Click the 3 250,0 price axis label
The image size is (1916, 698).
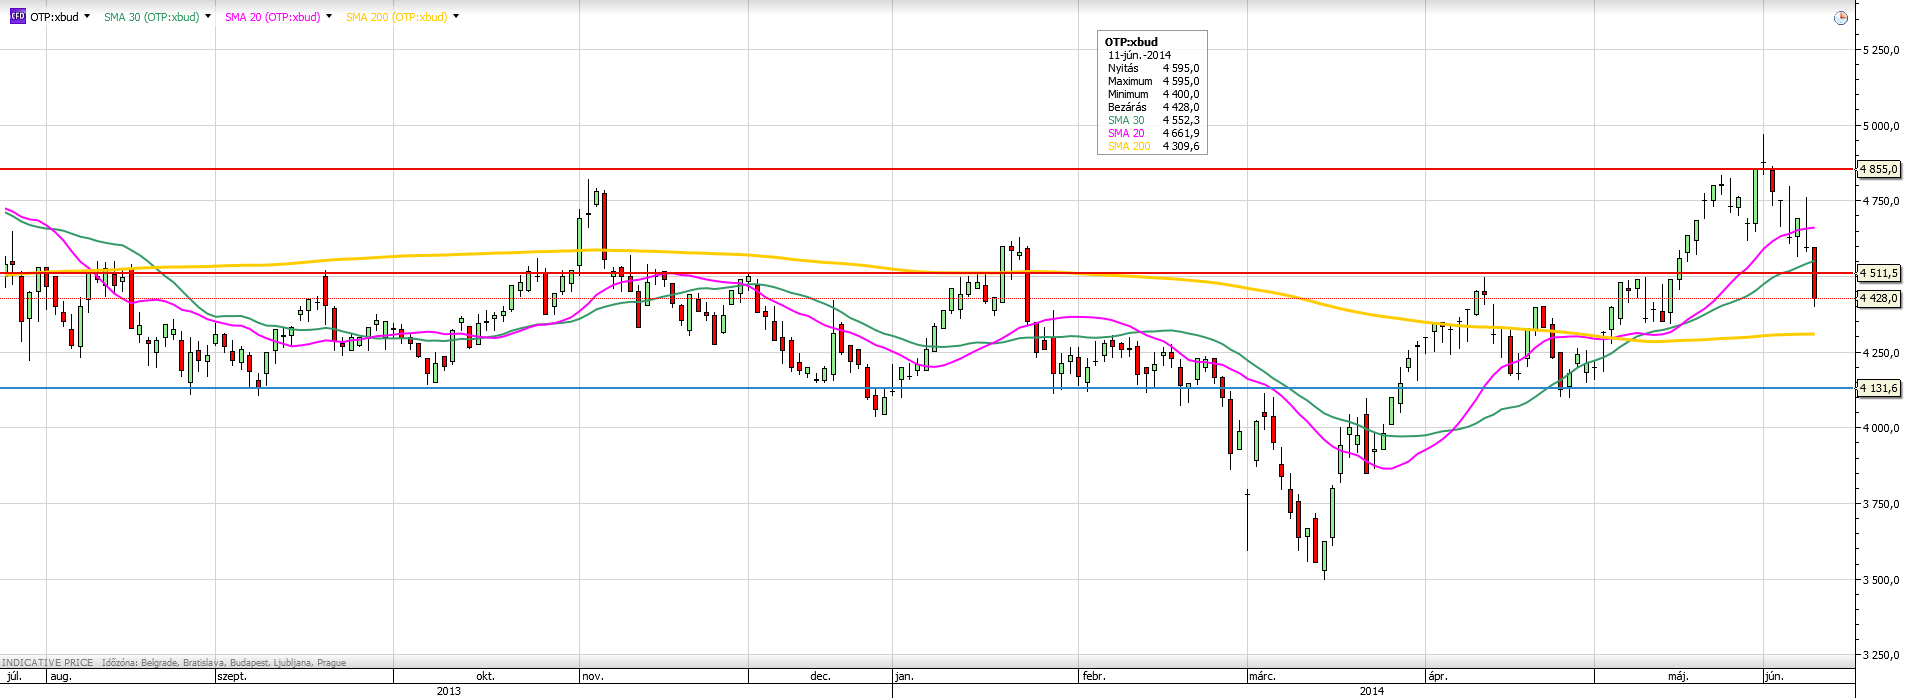1881,655
